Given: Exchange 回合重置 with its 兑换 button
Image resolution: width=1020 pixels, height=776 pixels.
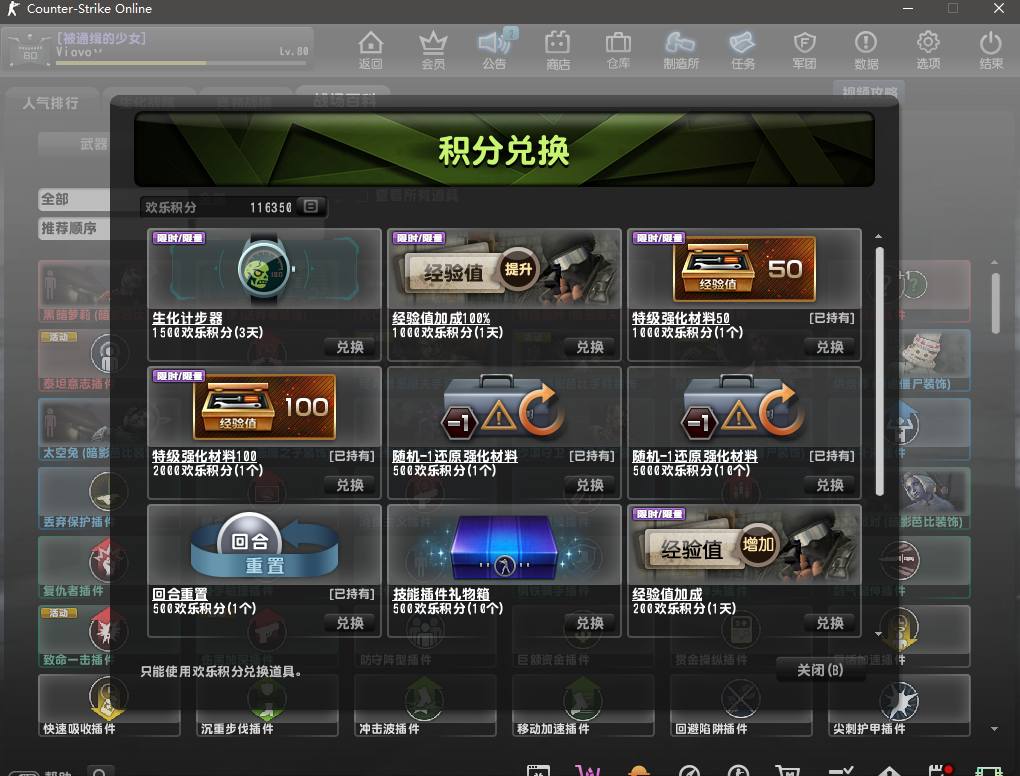Looking at the screenshot, I should click(x=350, y=623).
